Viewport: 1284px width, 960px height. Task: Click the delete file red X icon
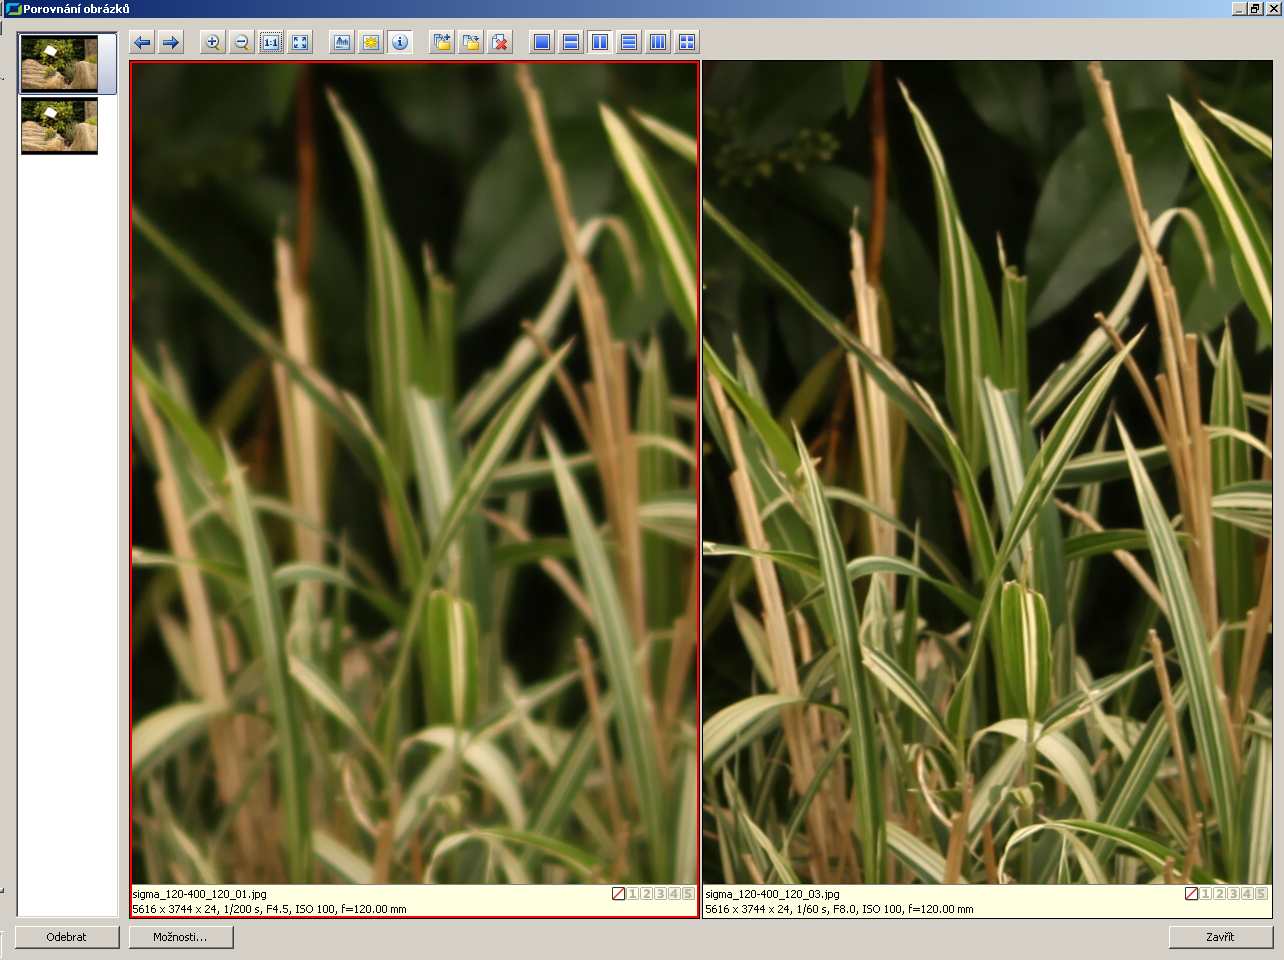(500, 42)
